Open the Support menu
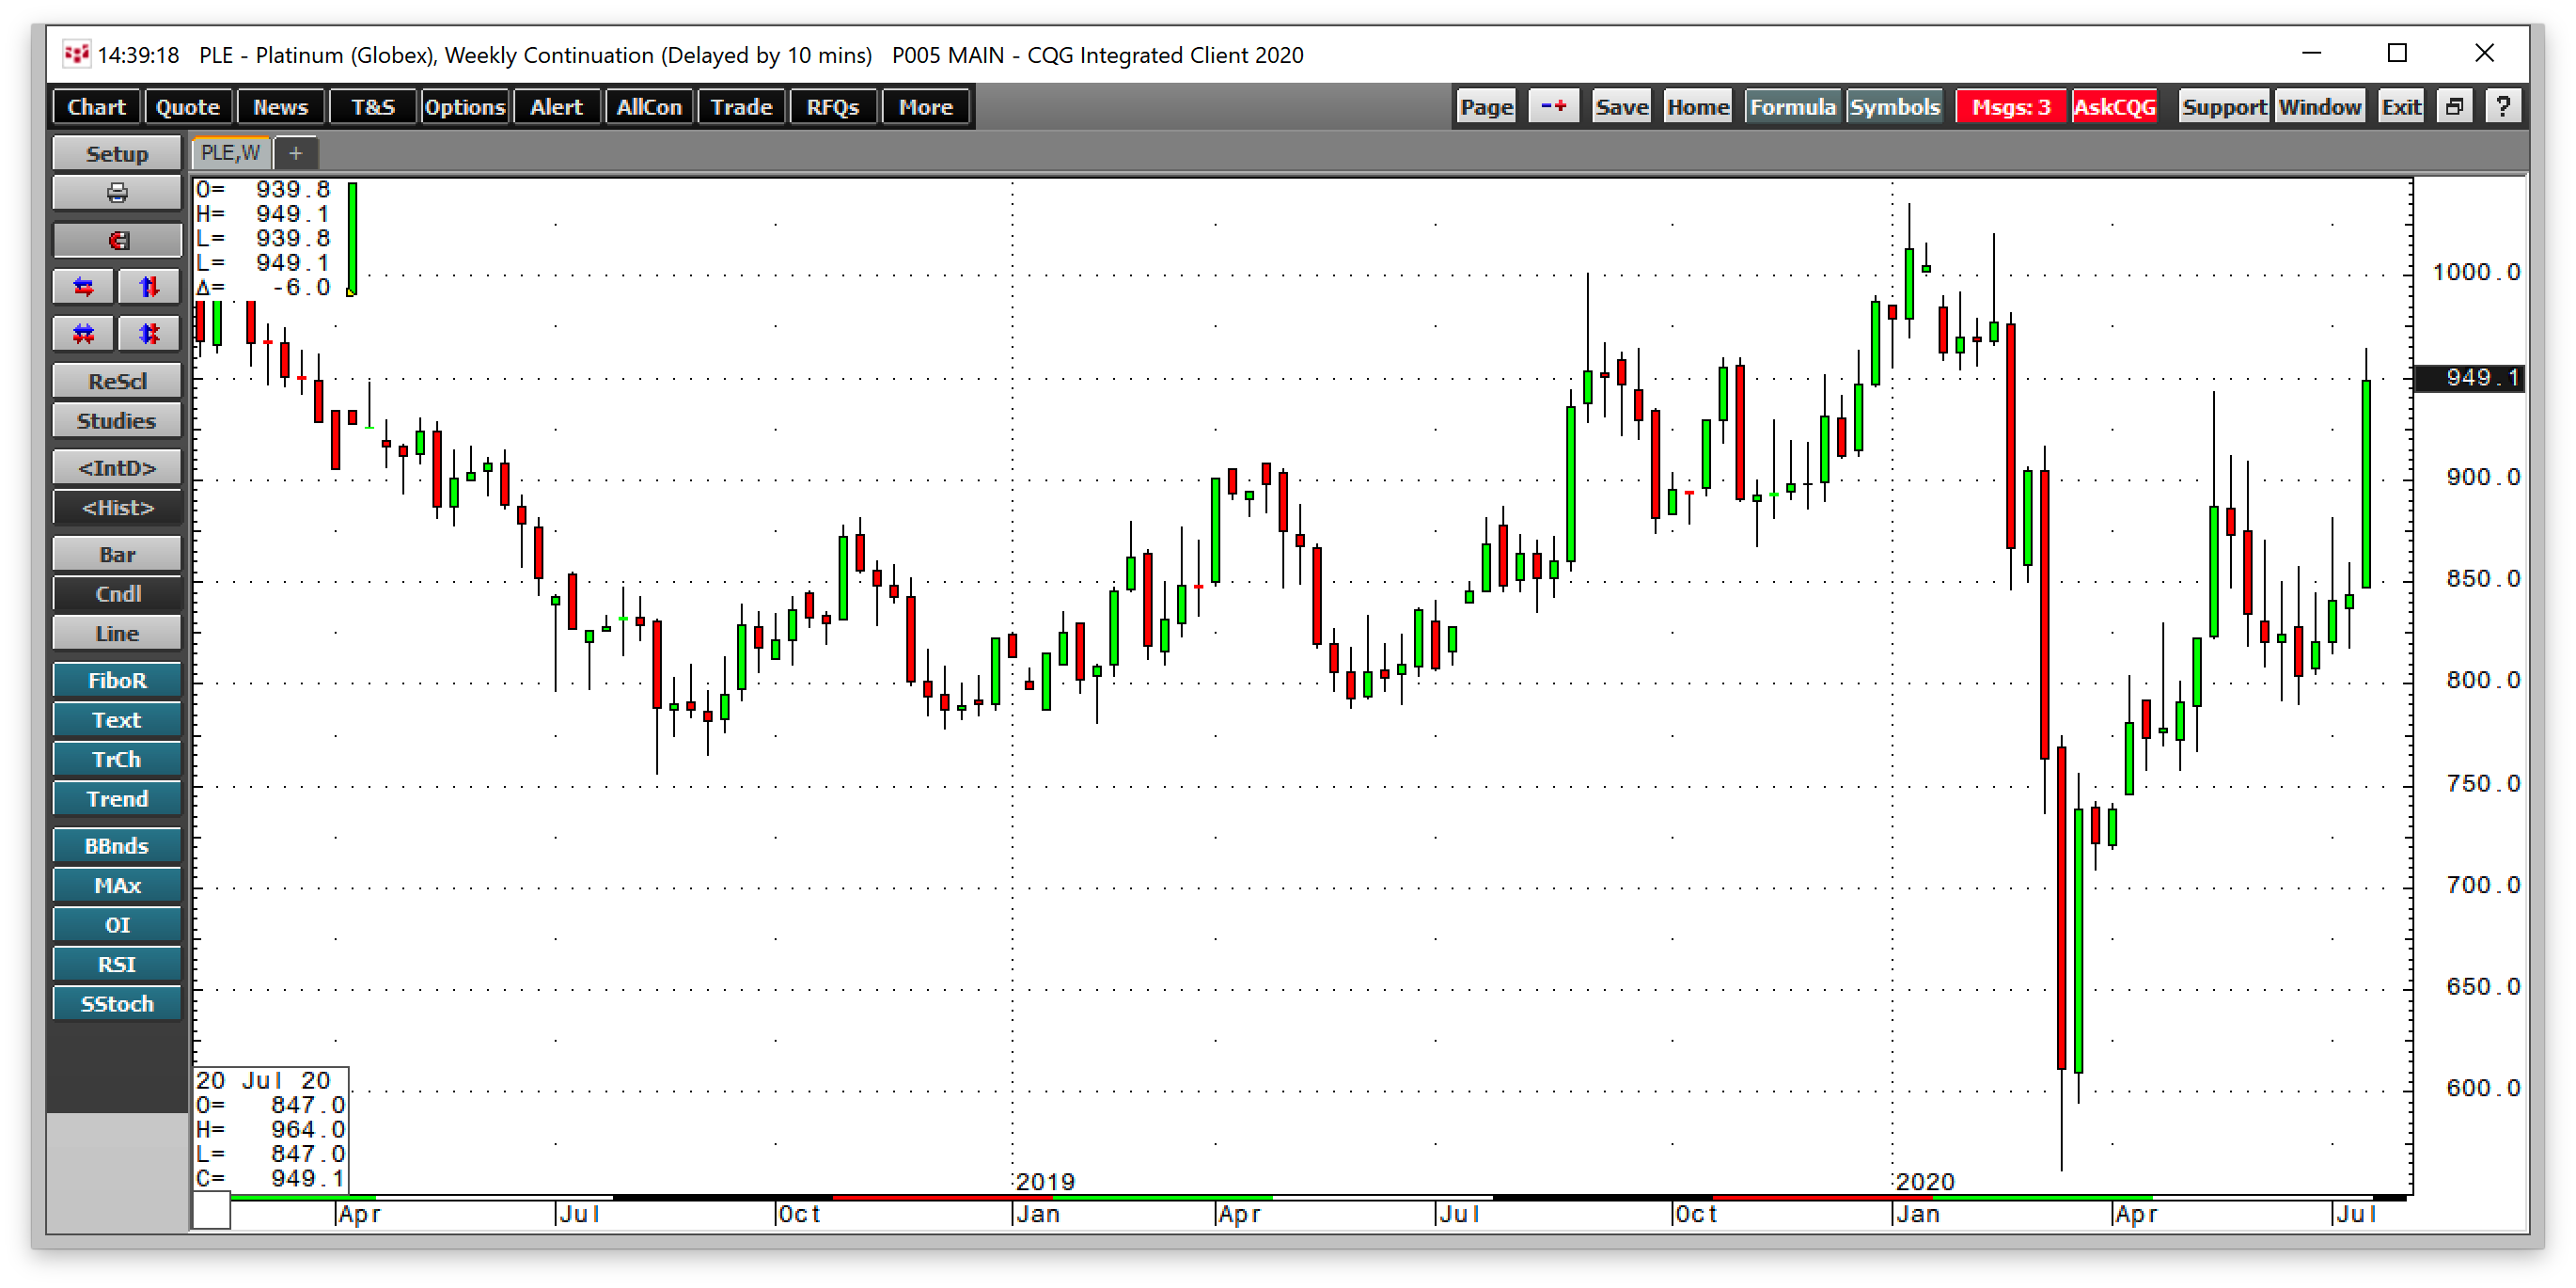The width and height of the screenshot is (2576, 1288). coord(2223,107)
